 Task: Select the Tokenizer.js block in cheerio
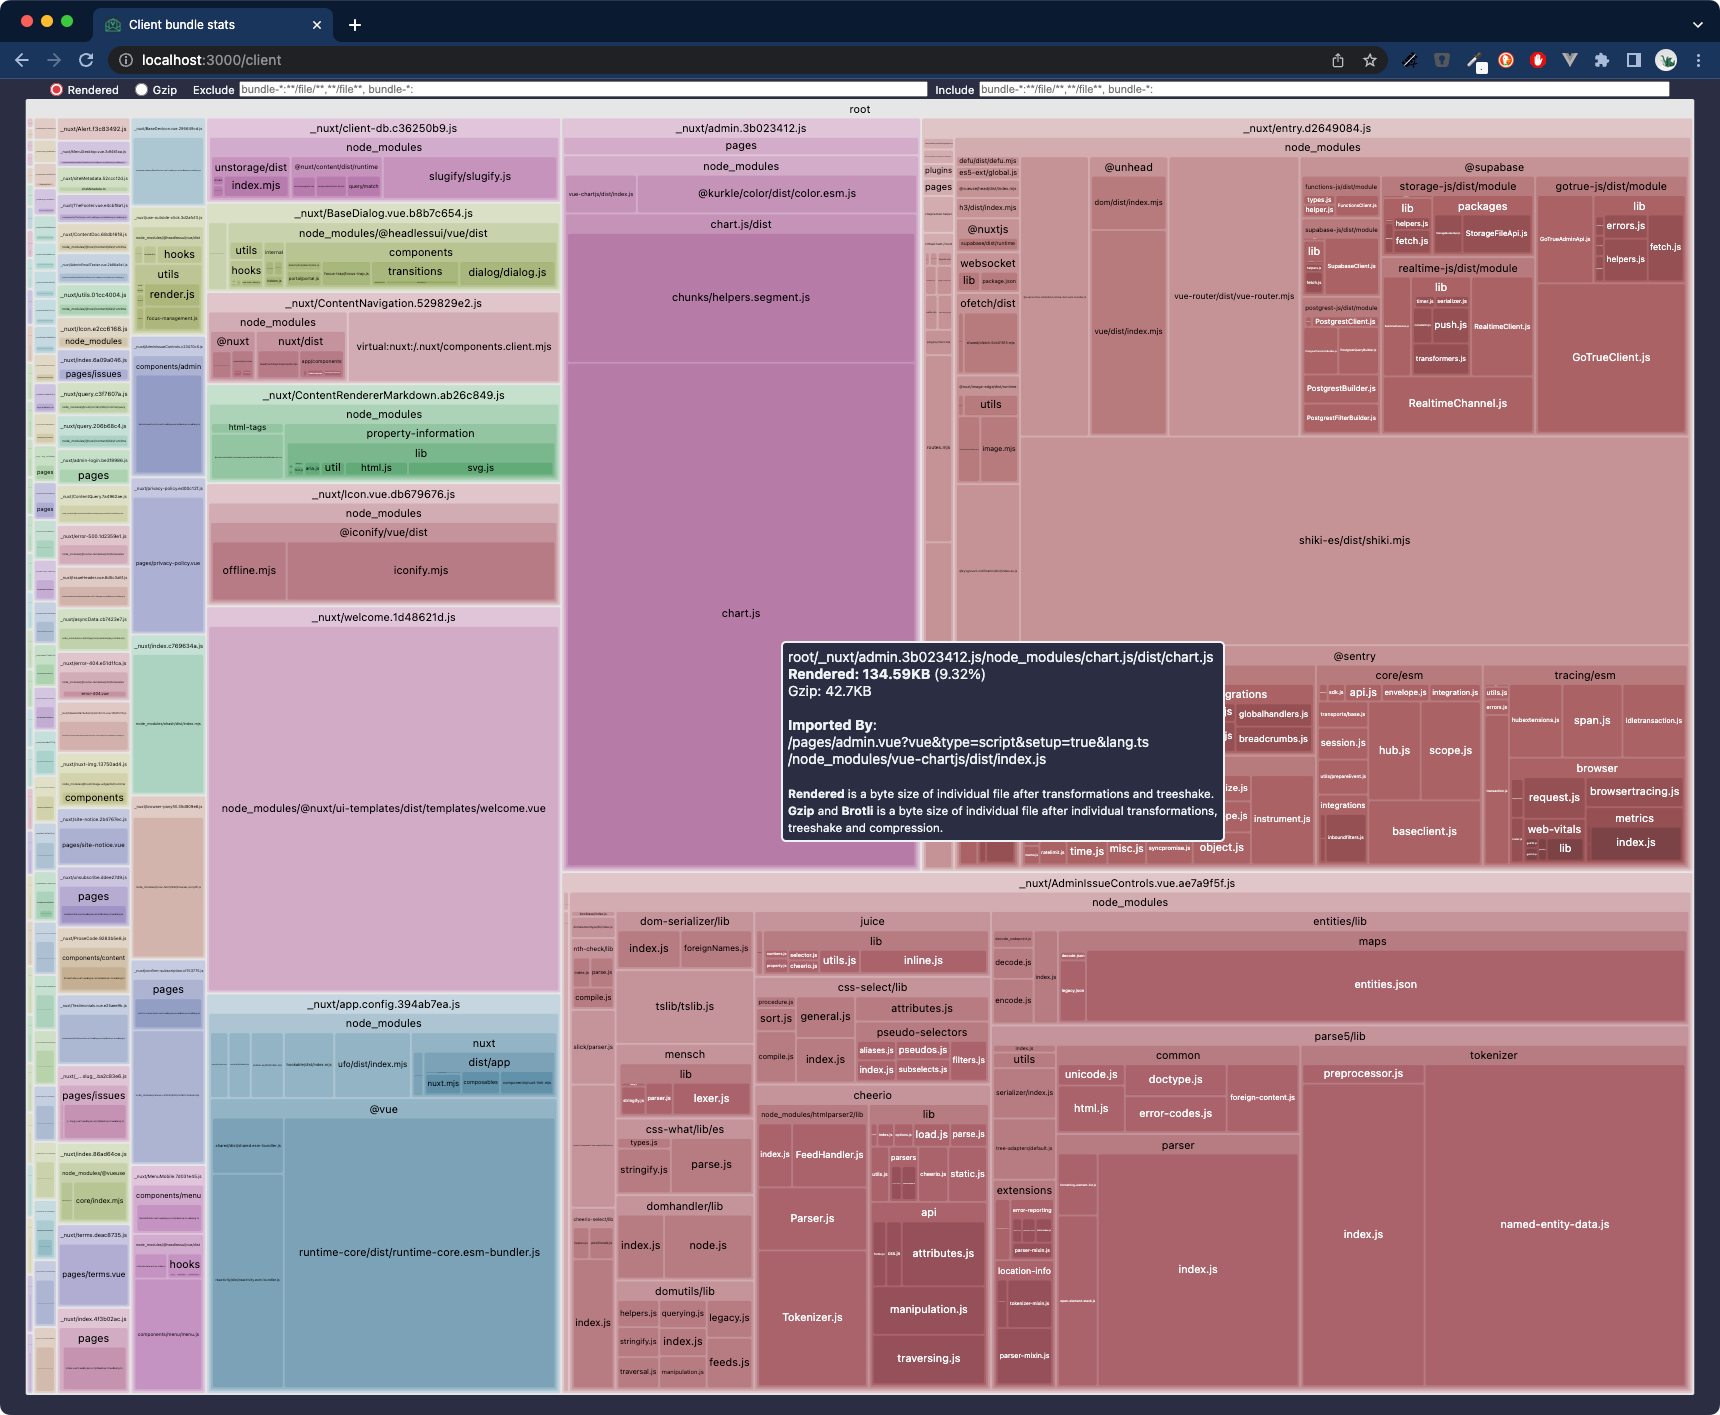(812, 1317)
